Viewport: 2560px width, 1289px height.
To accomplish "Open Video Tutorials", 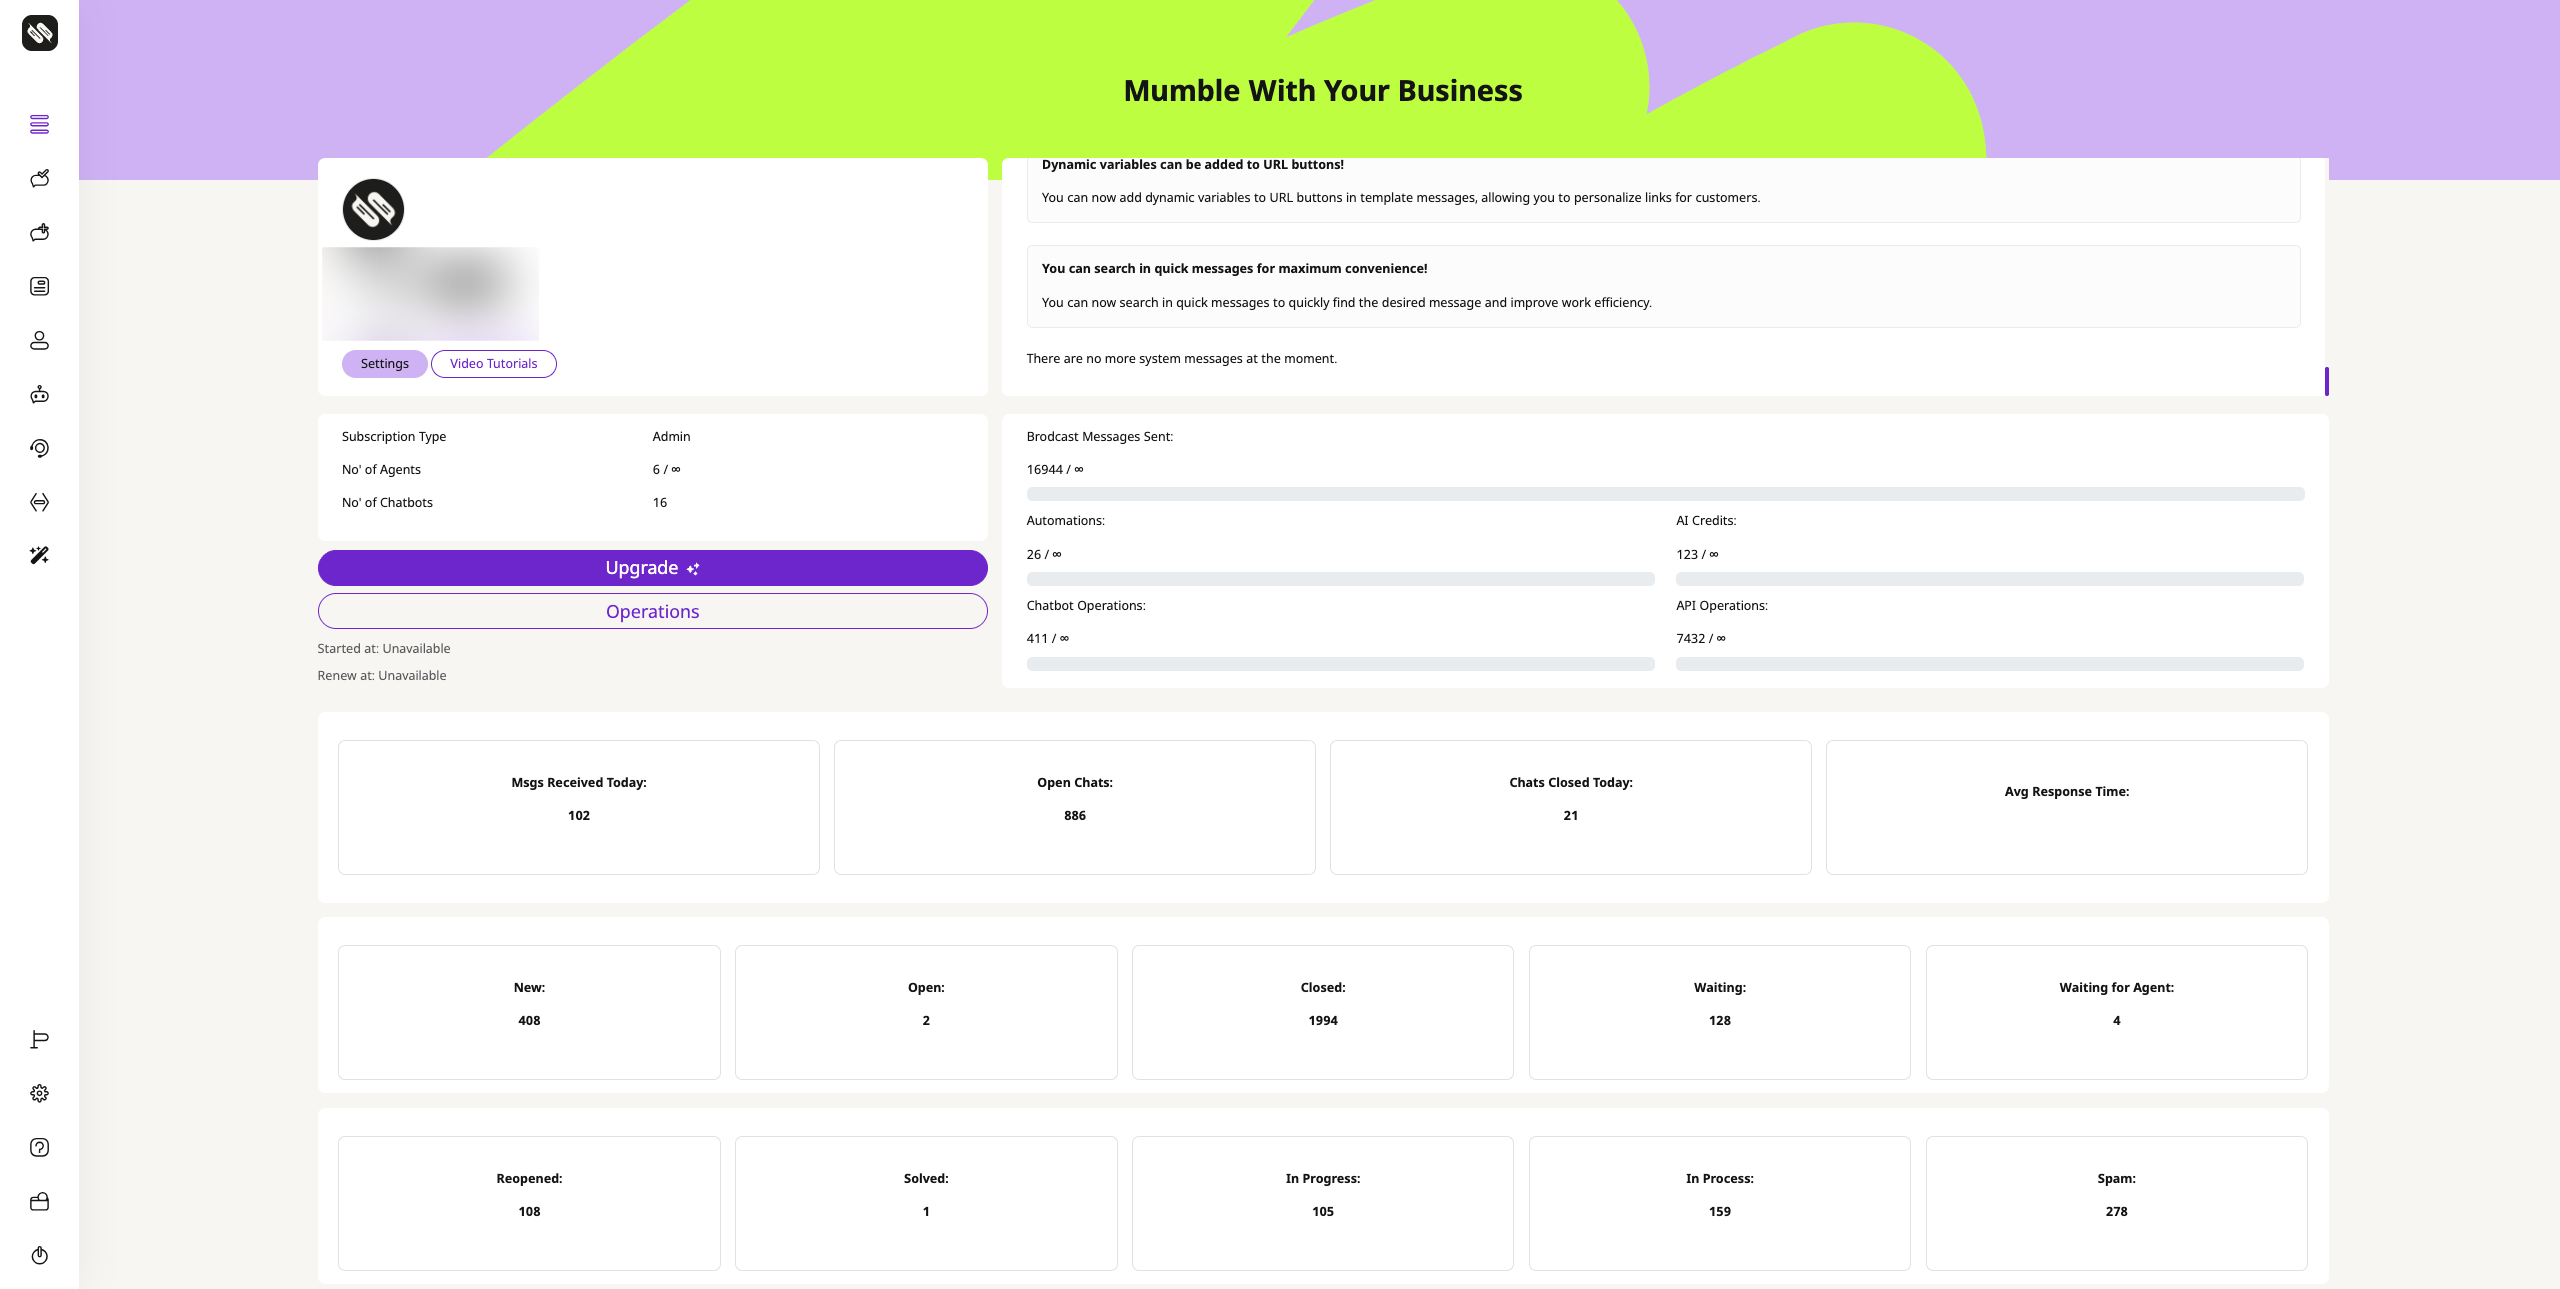I will [x=493, y=364].
